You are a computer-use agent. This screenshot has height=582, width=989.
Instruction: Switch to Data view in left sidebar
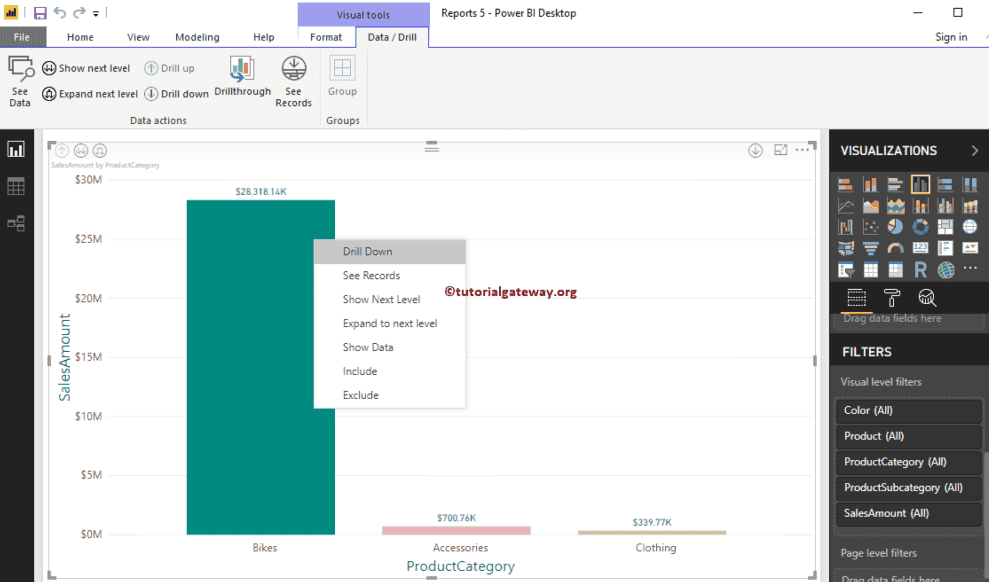pyautogui.click(x=16, y=186)
